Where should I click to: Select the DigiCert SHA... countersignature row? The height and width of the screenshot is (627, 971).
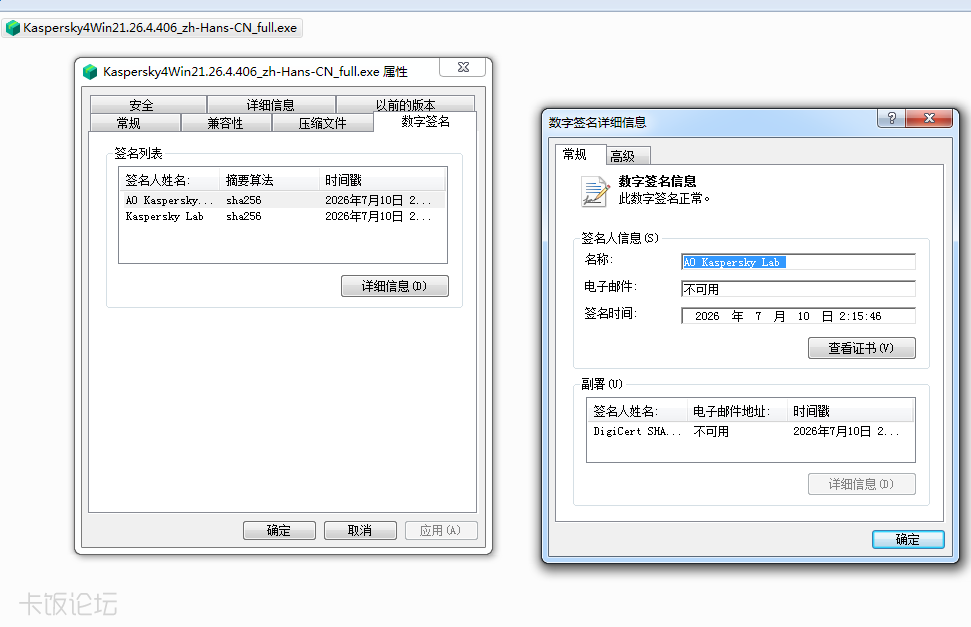point(751,431)
